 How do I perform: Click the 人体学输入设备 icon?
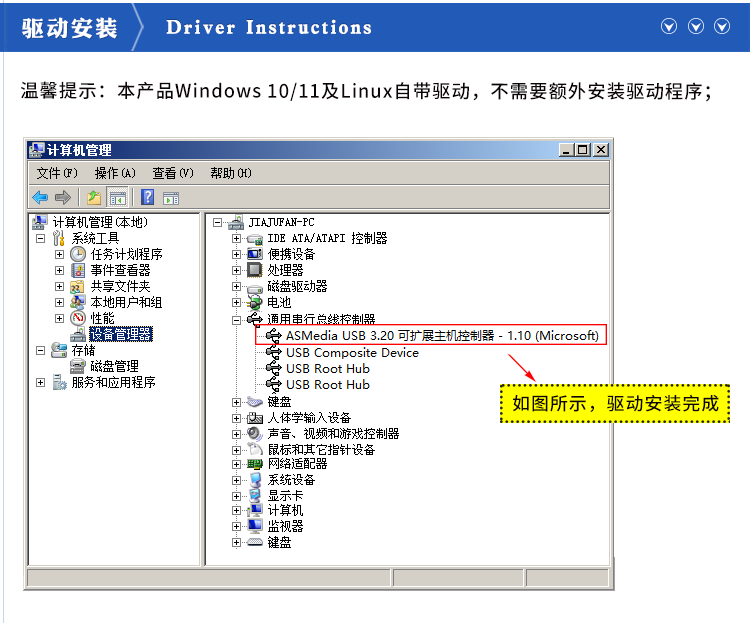click(255, 418)
